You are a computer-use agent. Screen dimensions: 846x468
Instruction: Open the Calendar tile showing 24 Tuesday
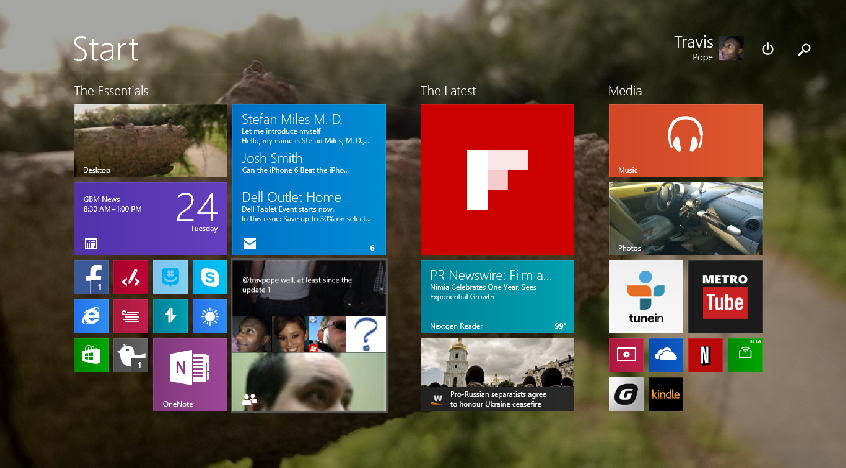click(x=151, y=218)
